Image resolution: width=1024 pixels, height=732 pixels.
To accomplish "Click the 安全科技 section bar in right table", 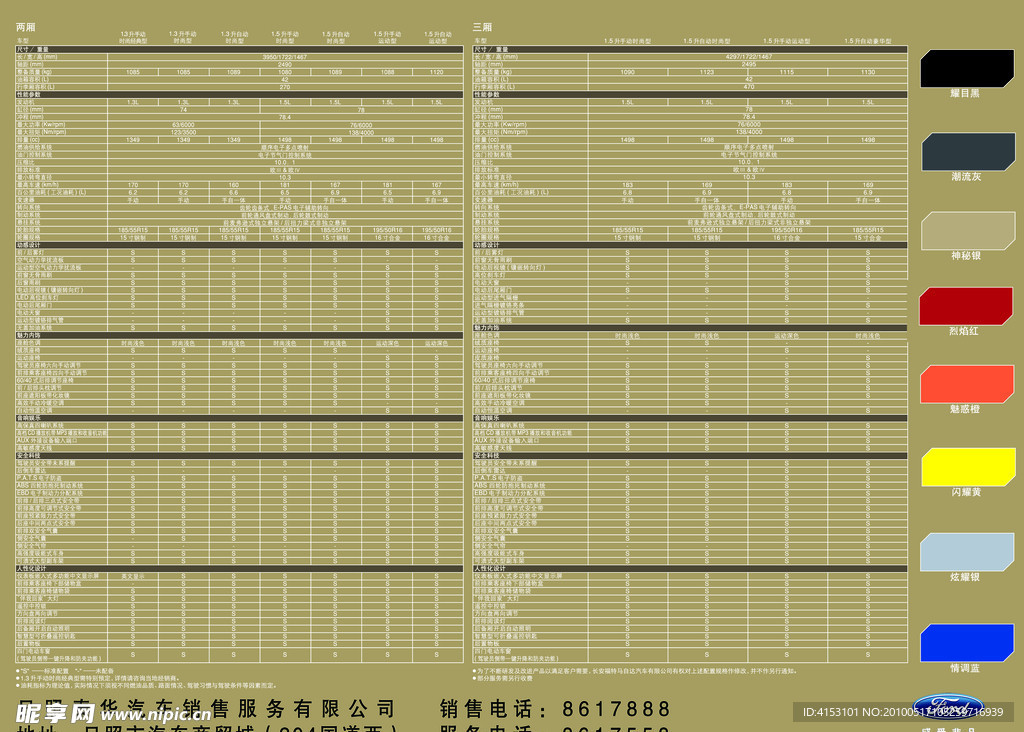I will pos(690,456).
